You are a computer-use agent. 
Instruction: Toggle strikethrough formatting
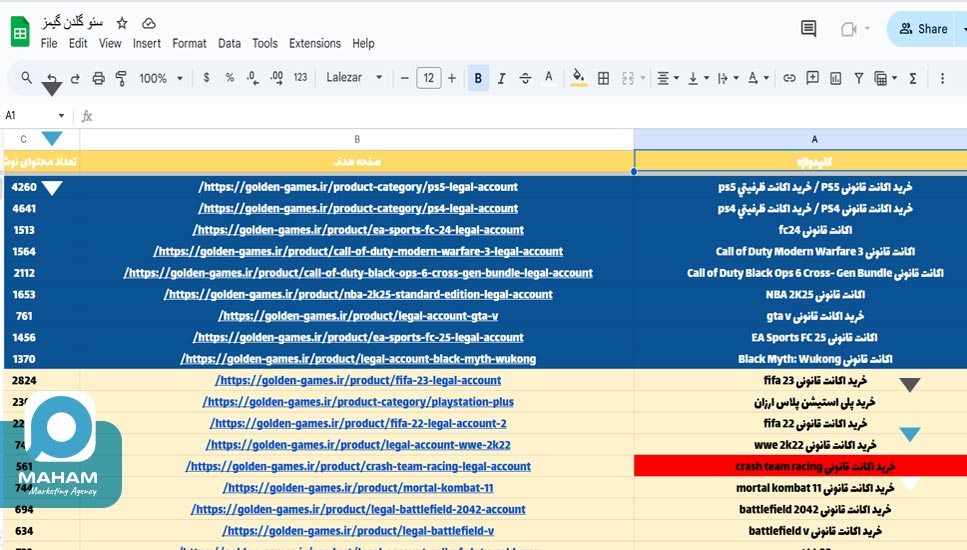point(525,78)
